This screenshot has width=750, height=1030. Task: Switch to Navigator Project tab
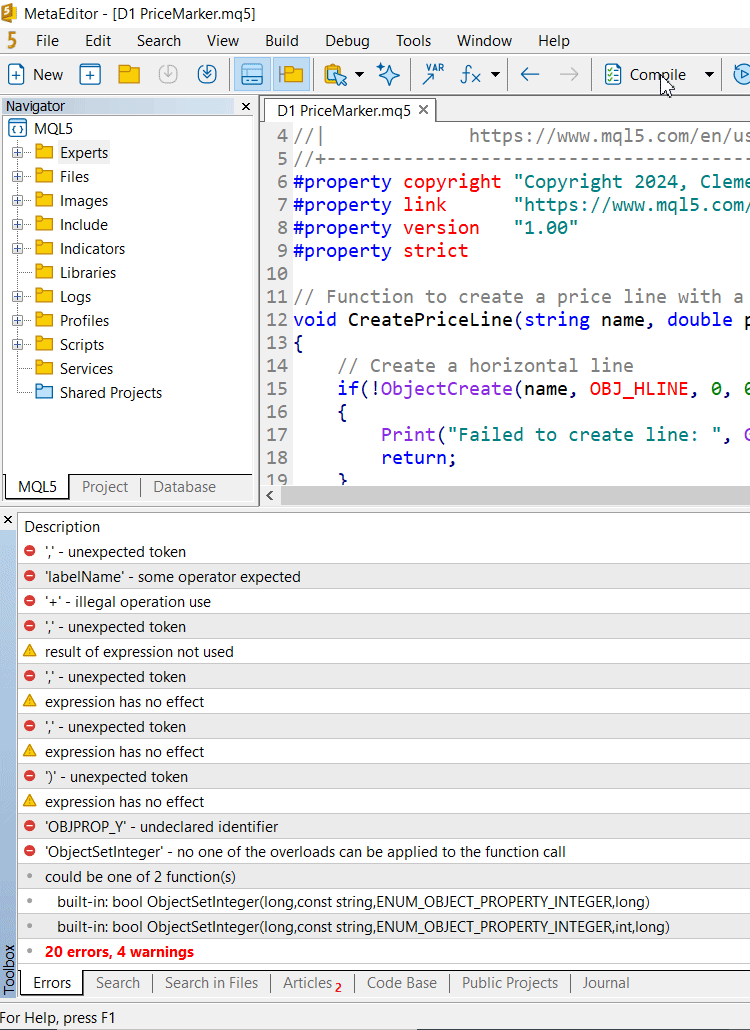pos(105,487)
